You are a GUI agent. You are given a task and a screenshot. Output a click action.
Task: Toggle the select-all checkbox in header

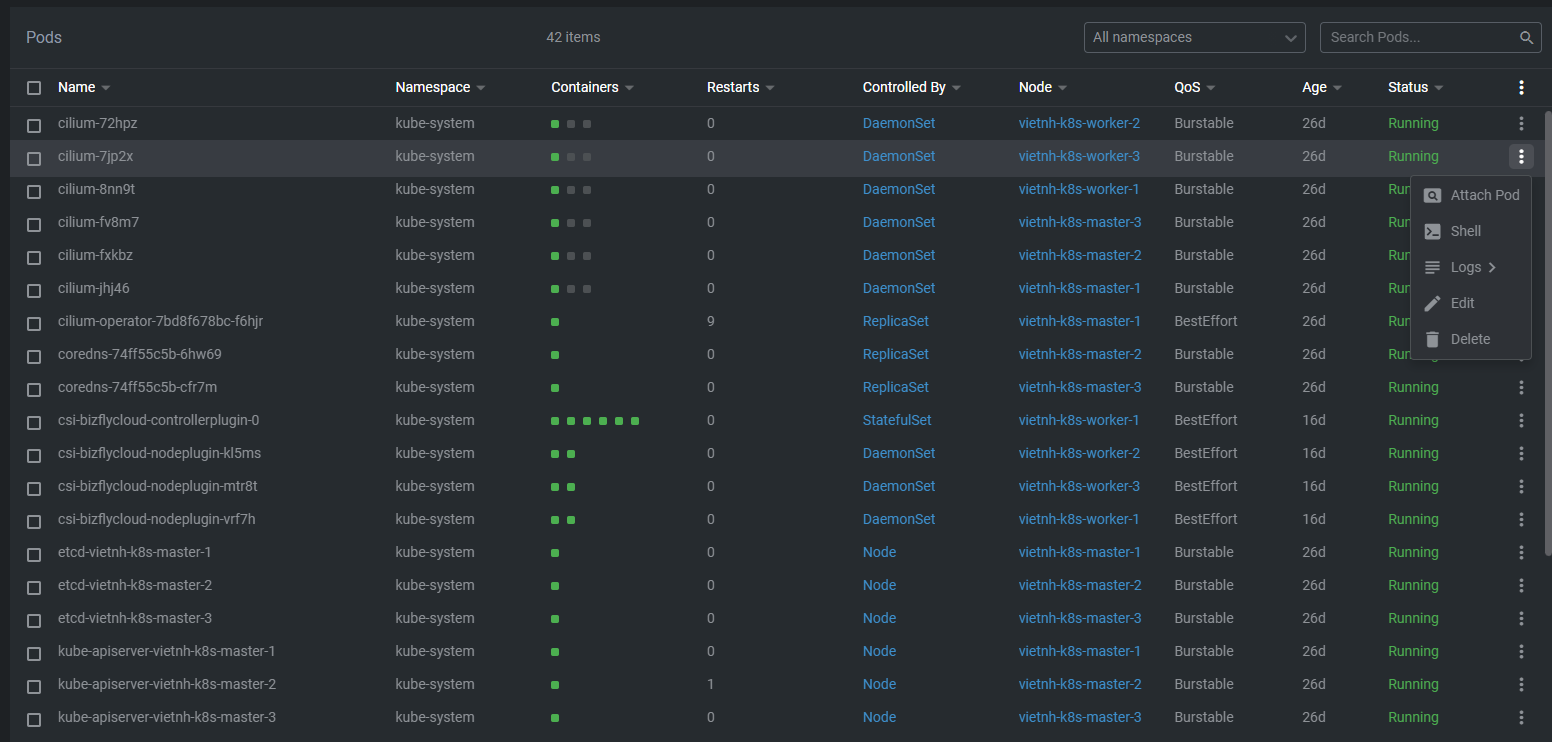pos(34,88)
